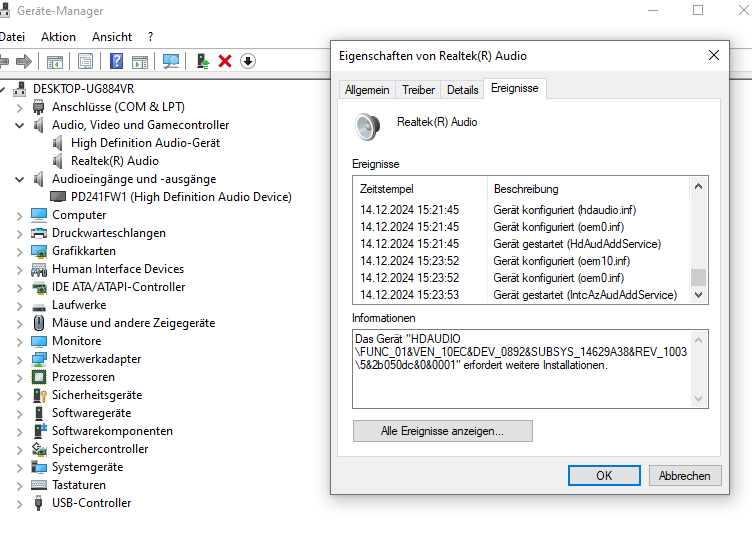This screenshot has height=534, width=752.
Task: Select the Gerät gestartet (IntcAzAudAddService) event
Action: [522, 295]
